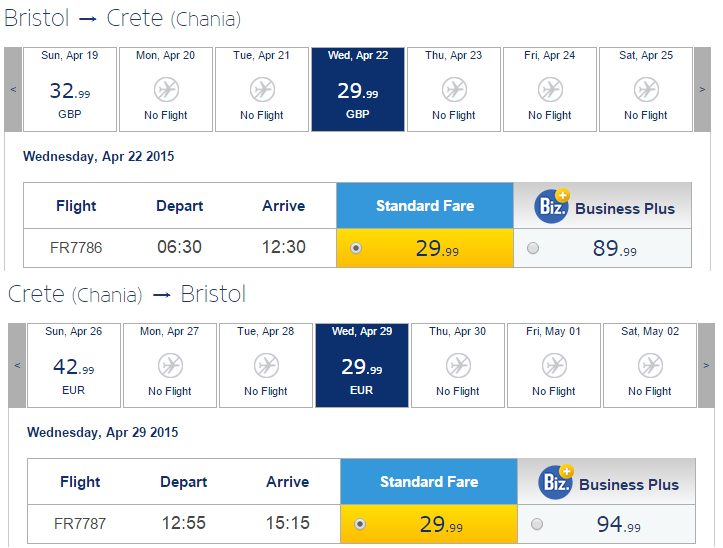Show earlier outbound dates with left arrow

[x=13, y=89]
